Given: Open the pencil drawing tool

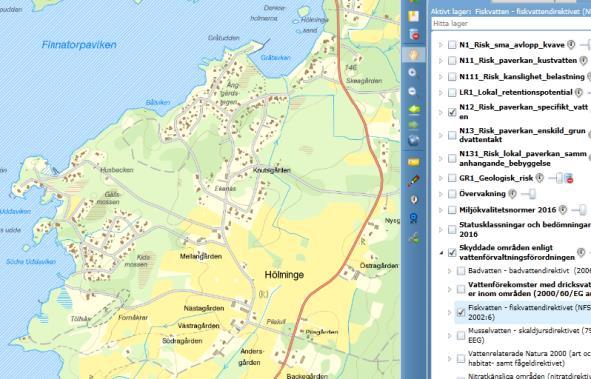Looking at the screenshot, I should coord(413,181).
